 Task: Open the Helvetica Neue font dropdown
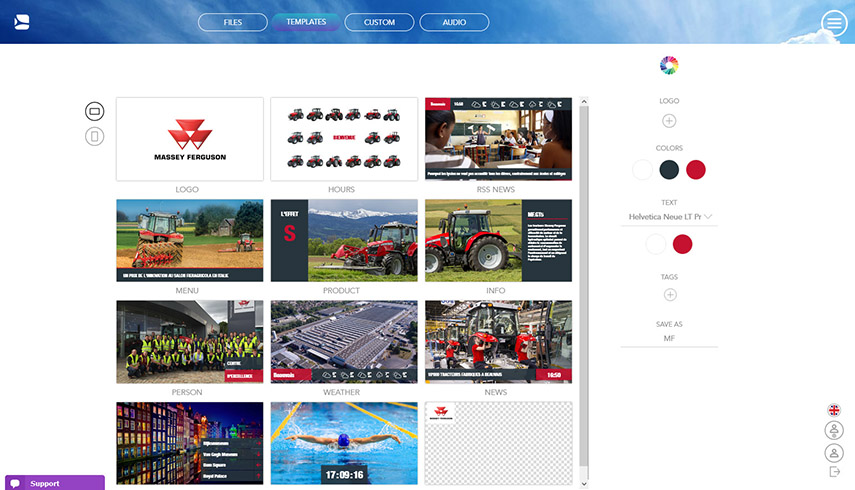[670, 217]
